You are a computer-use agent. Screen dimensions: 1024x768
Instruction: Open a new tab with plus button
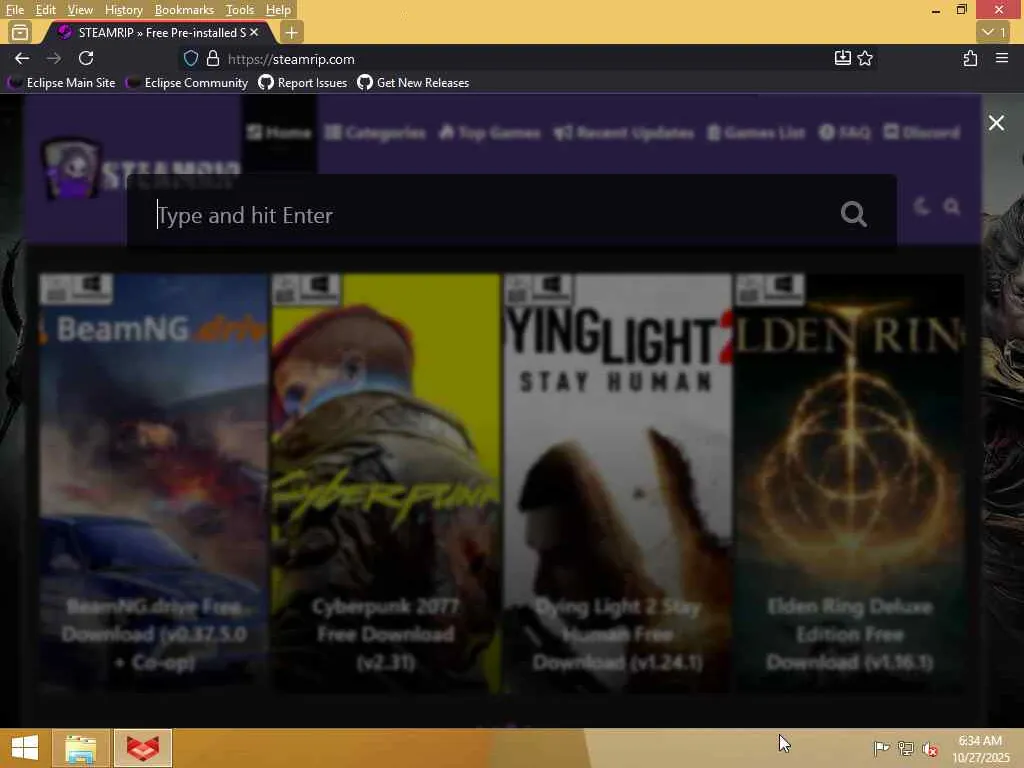click(291, 32)
